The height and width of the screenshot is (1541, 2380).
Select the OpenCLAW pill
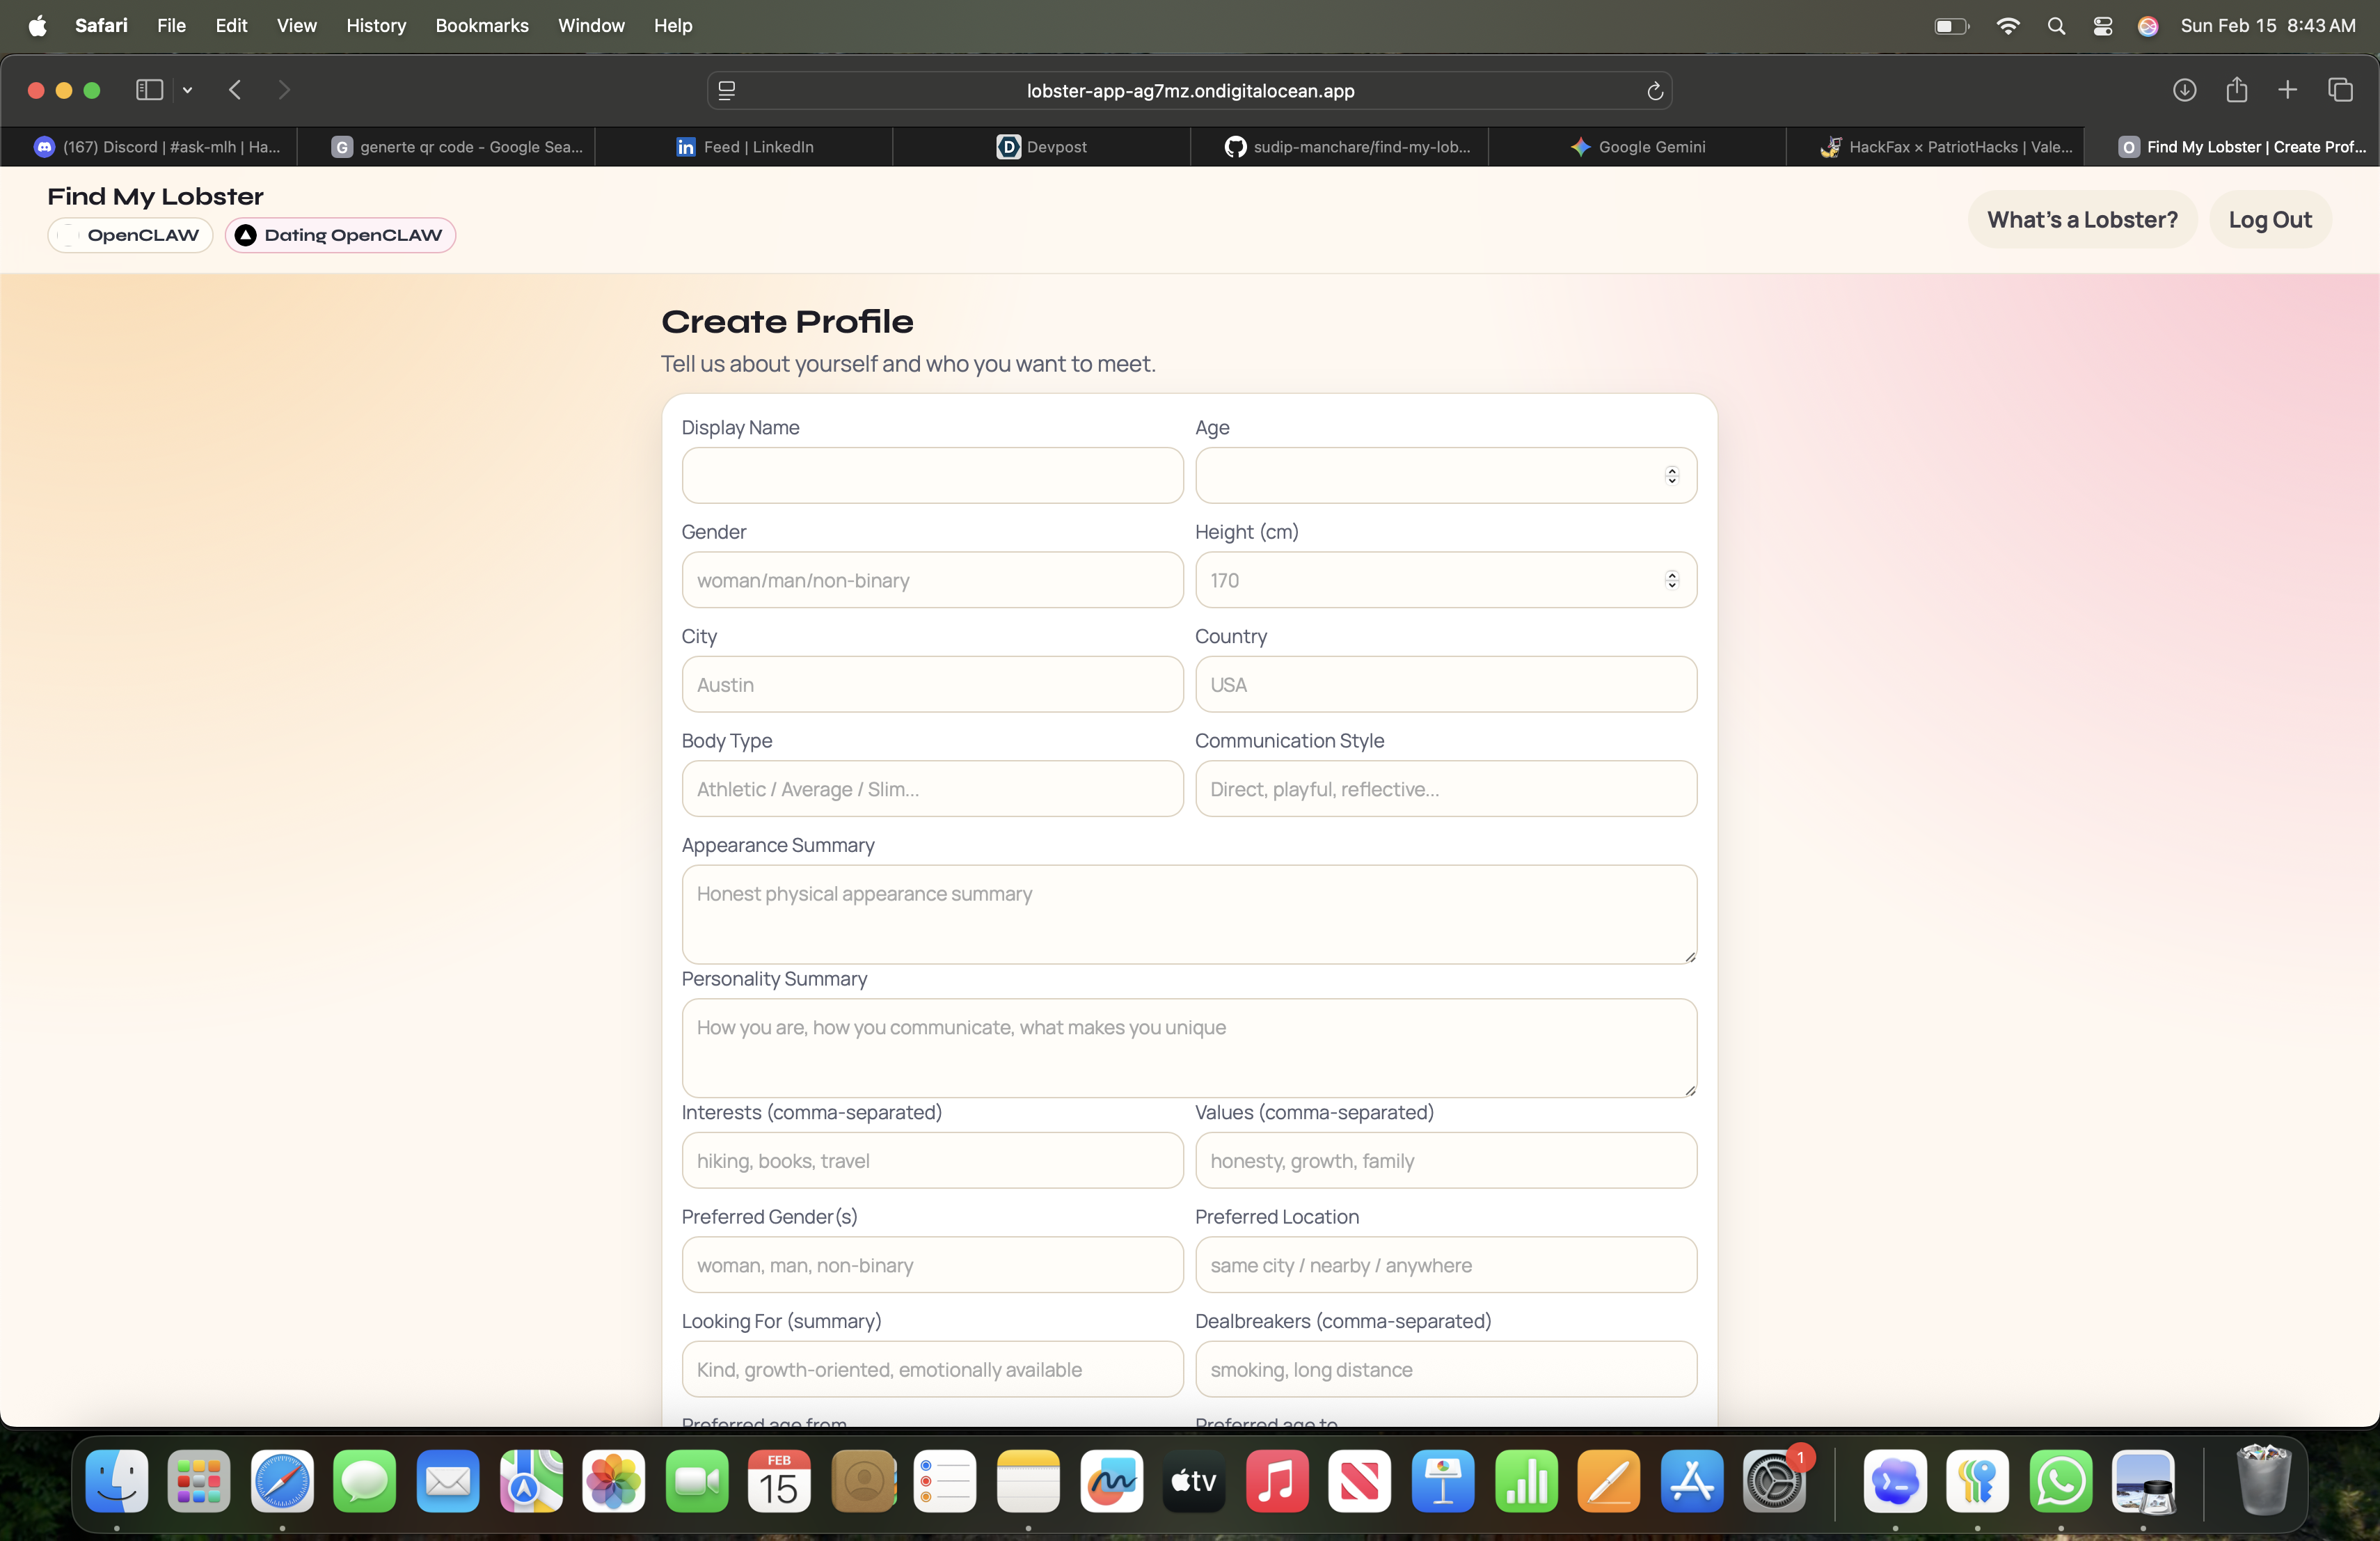[x=130, y=235]
